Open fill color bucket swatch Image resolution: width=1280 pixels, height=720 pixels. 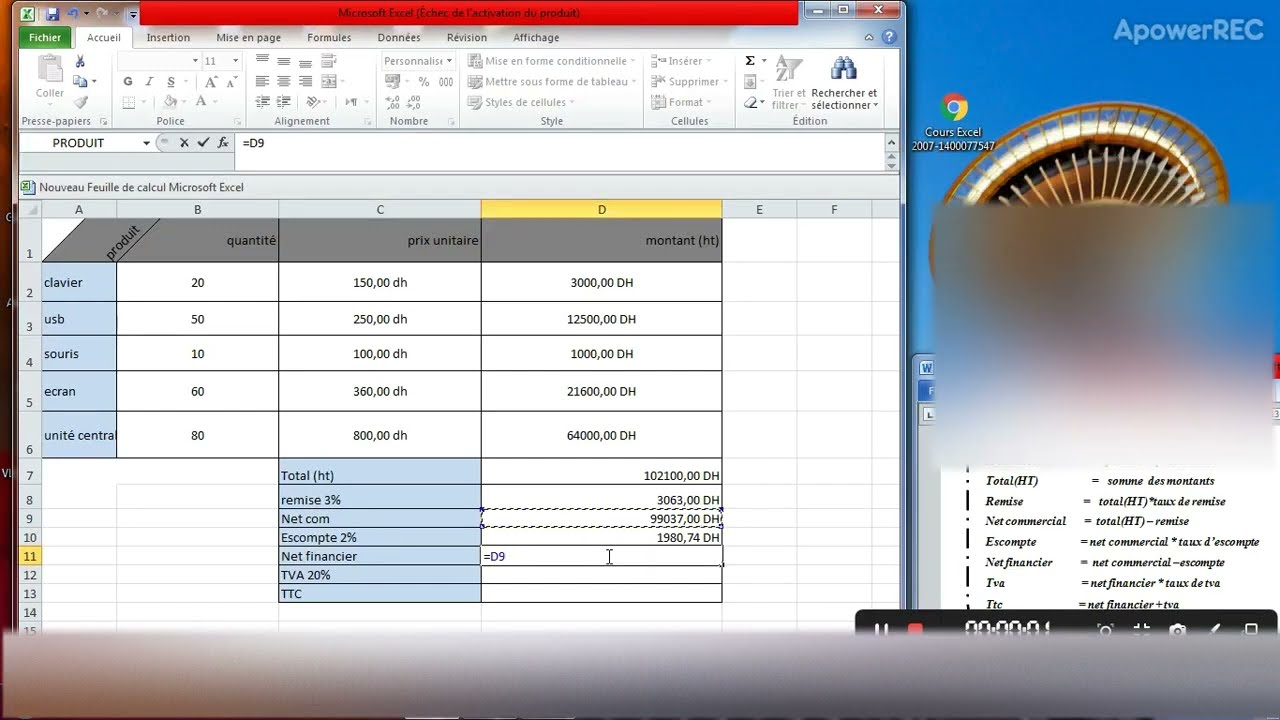click(170, 102)
